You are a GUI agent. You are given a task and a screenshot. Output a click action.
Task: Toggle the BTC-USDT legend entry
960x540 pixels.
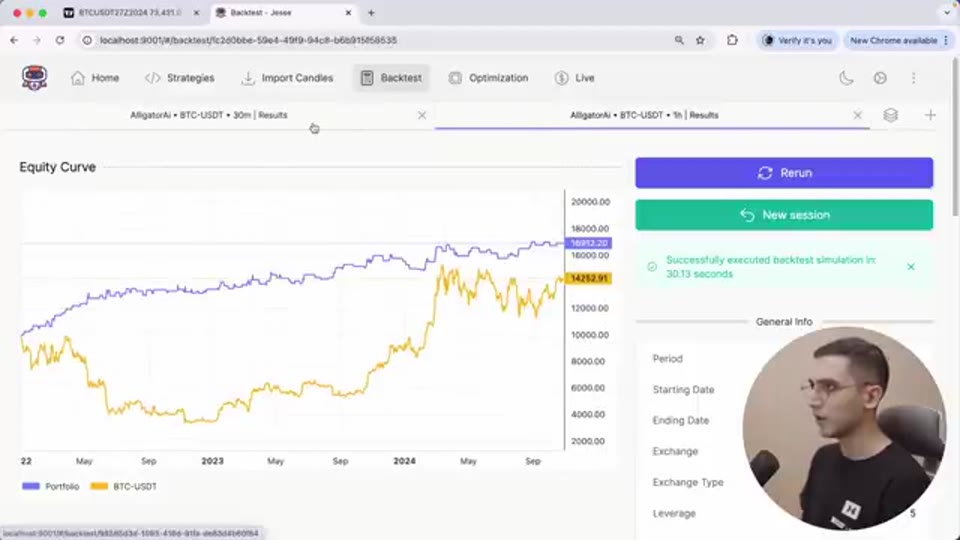tap(124, 486)
